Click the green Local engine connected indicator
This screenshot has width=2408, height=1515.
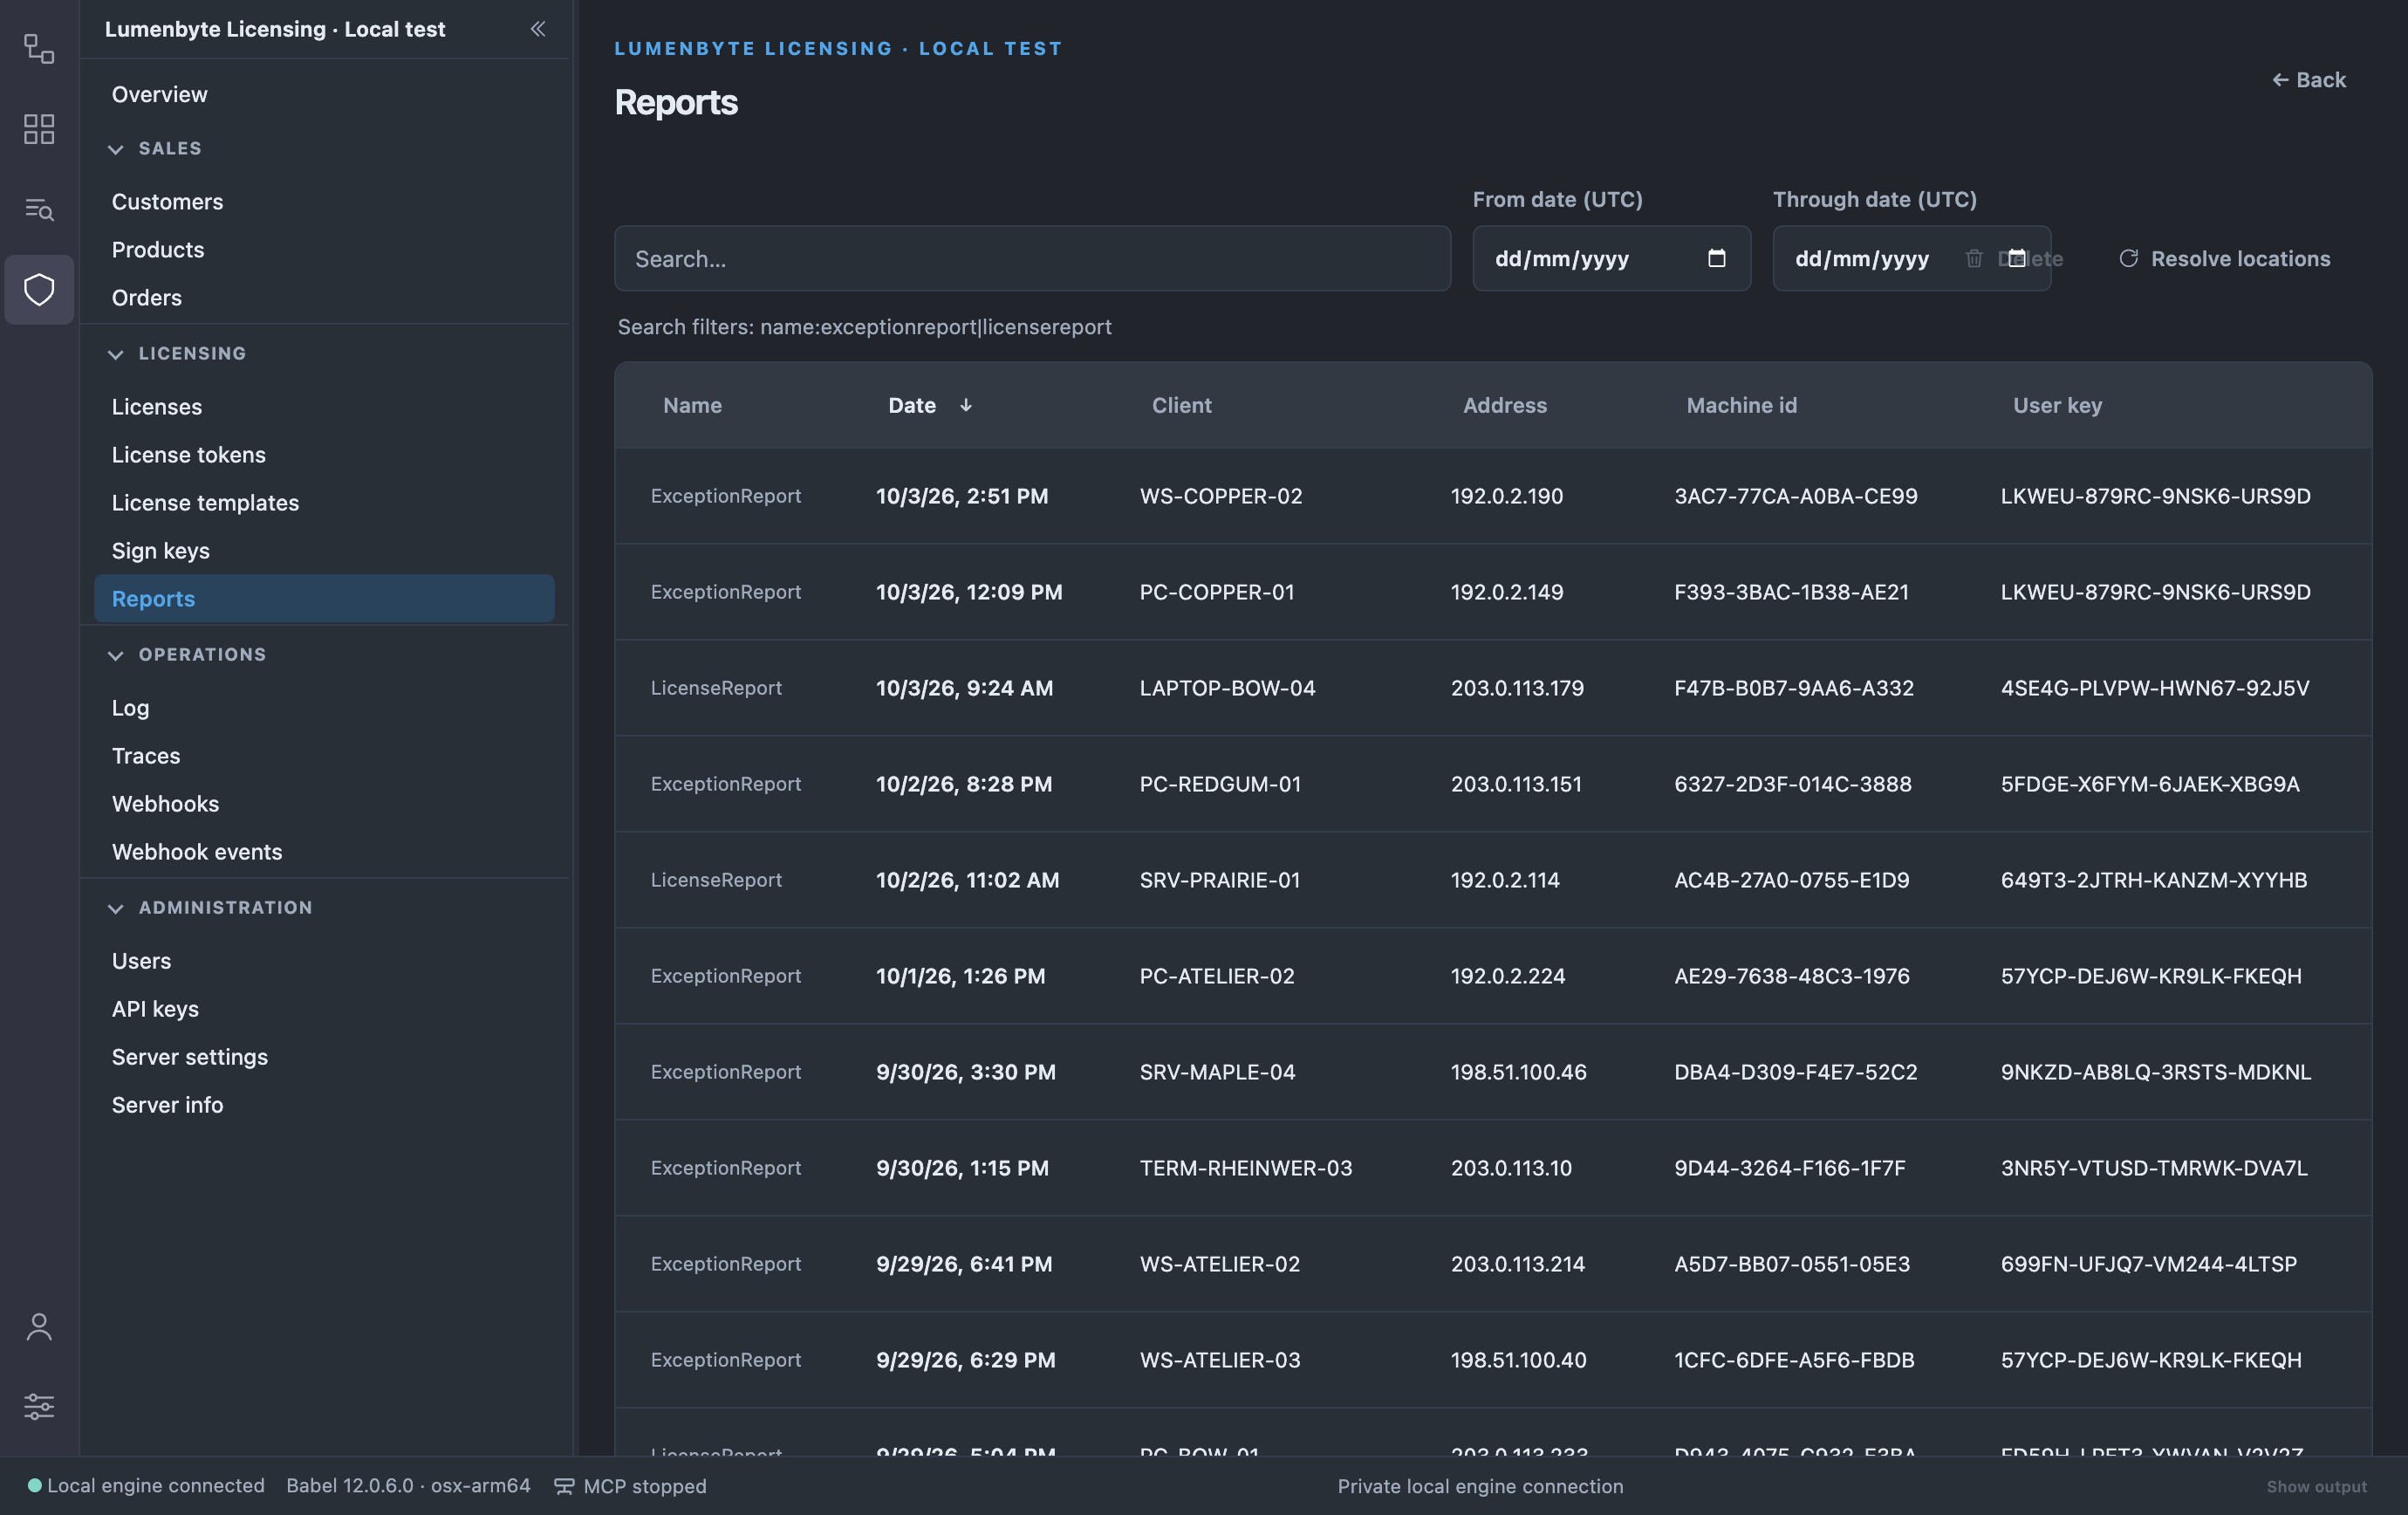[x=34, y=1485]
